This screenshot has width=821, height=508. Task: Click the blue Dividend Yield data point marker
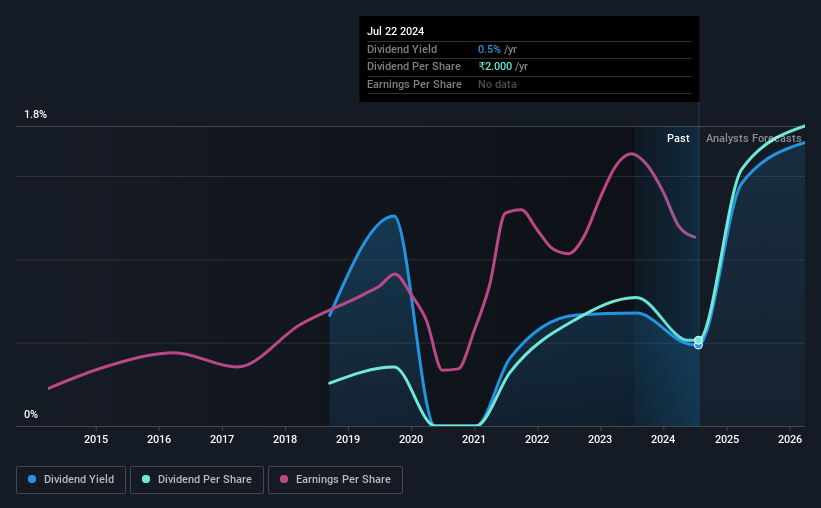(698, 345)
